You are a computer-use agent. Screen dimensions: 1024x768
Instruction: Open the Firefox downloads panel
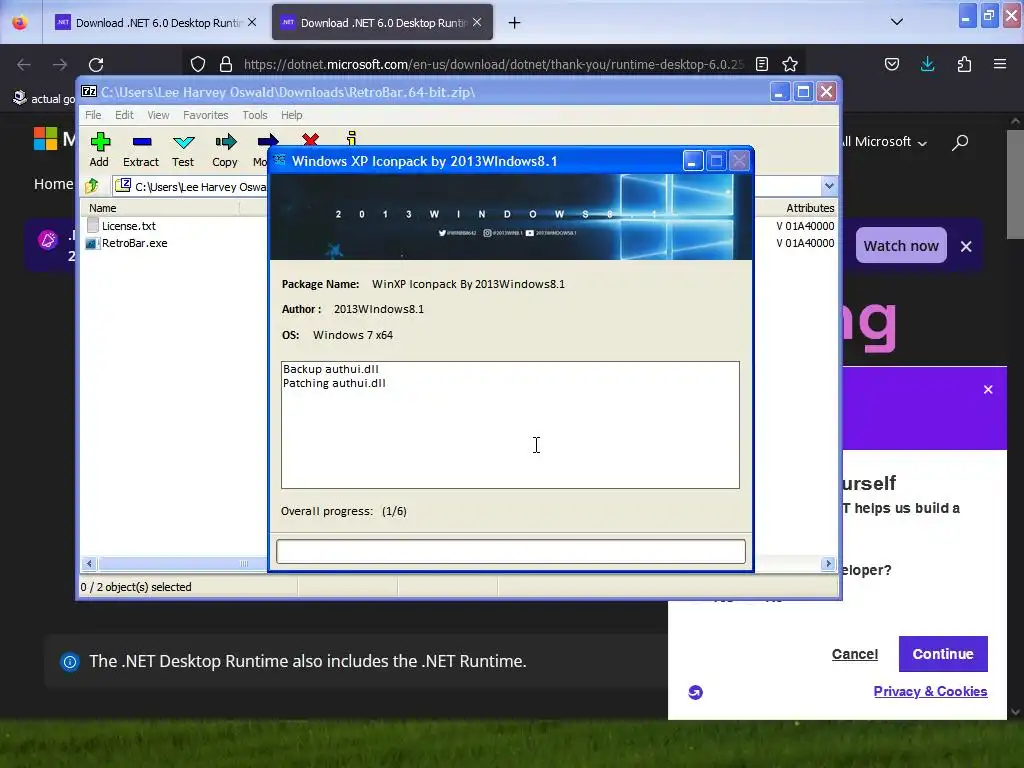(927, 64)
